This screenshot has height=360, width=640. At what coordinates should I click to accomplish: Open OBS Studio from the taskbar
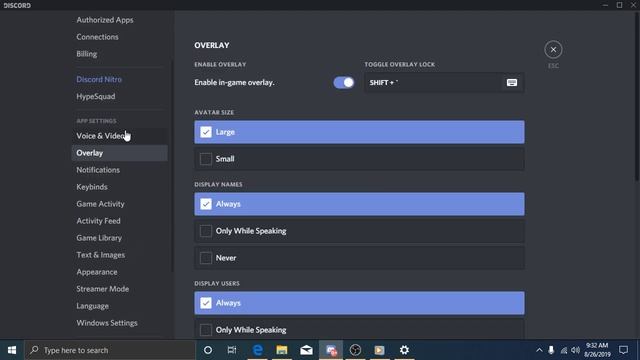tap(355, 350)
